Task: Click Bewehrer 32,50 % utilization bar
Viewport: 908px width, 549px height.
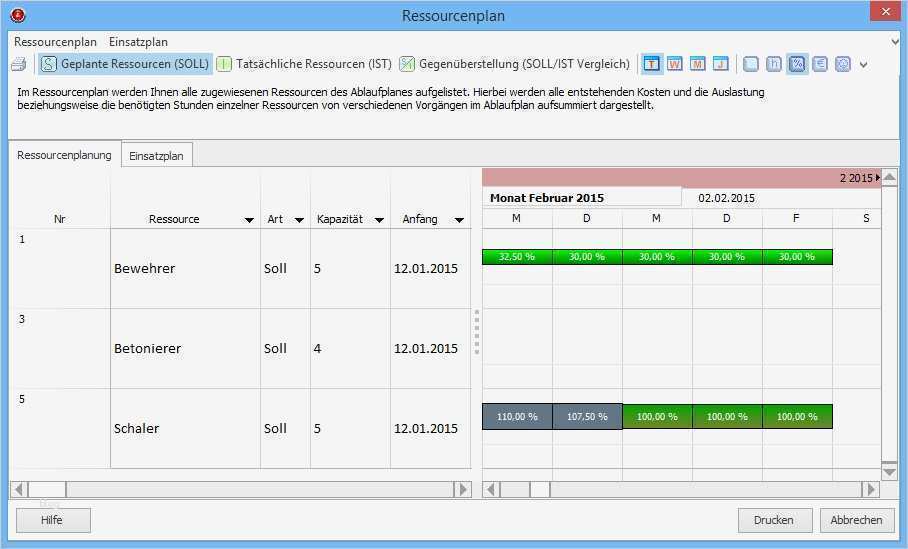Action: tap(517, 257)
